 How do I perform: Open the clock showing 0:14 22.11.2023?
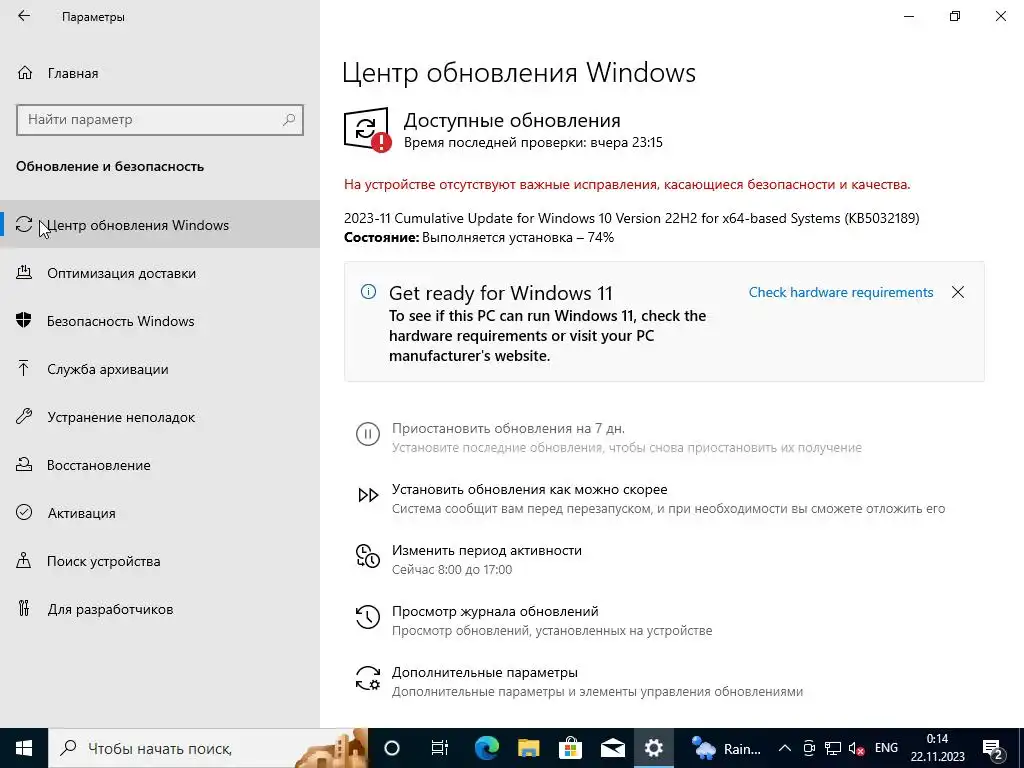coord(937,748)
